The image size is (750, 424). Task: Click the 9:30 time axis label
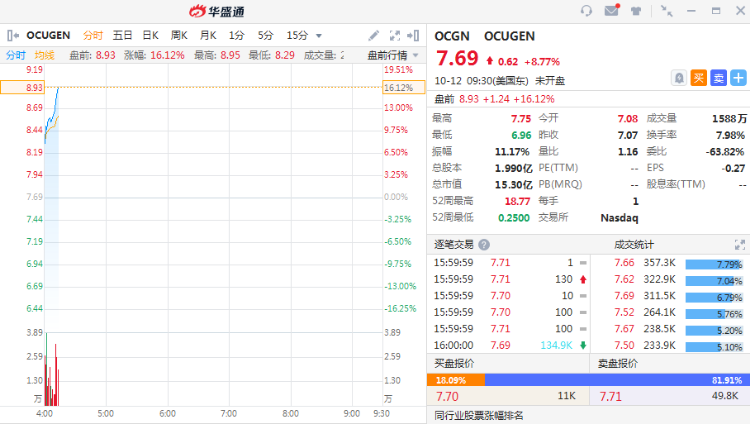click(381, 413)
